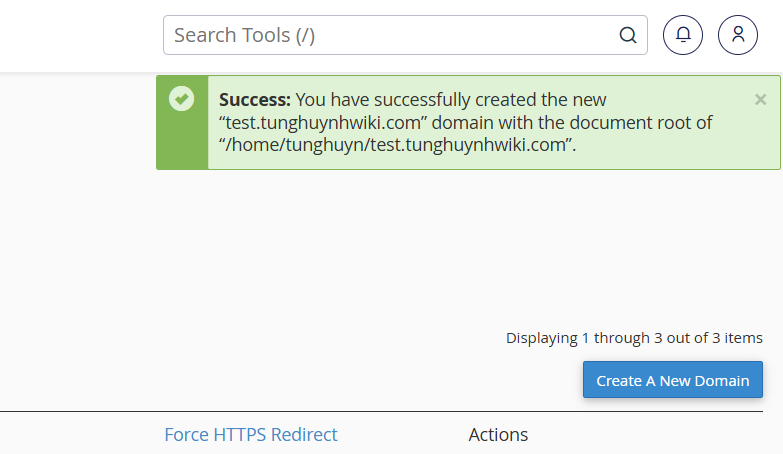Screen dimensions: 783x454
Task: Click the Actions column header
Action: point(498,435)
